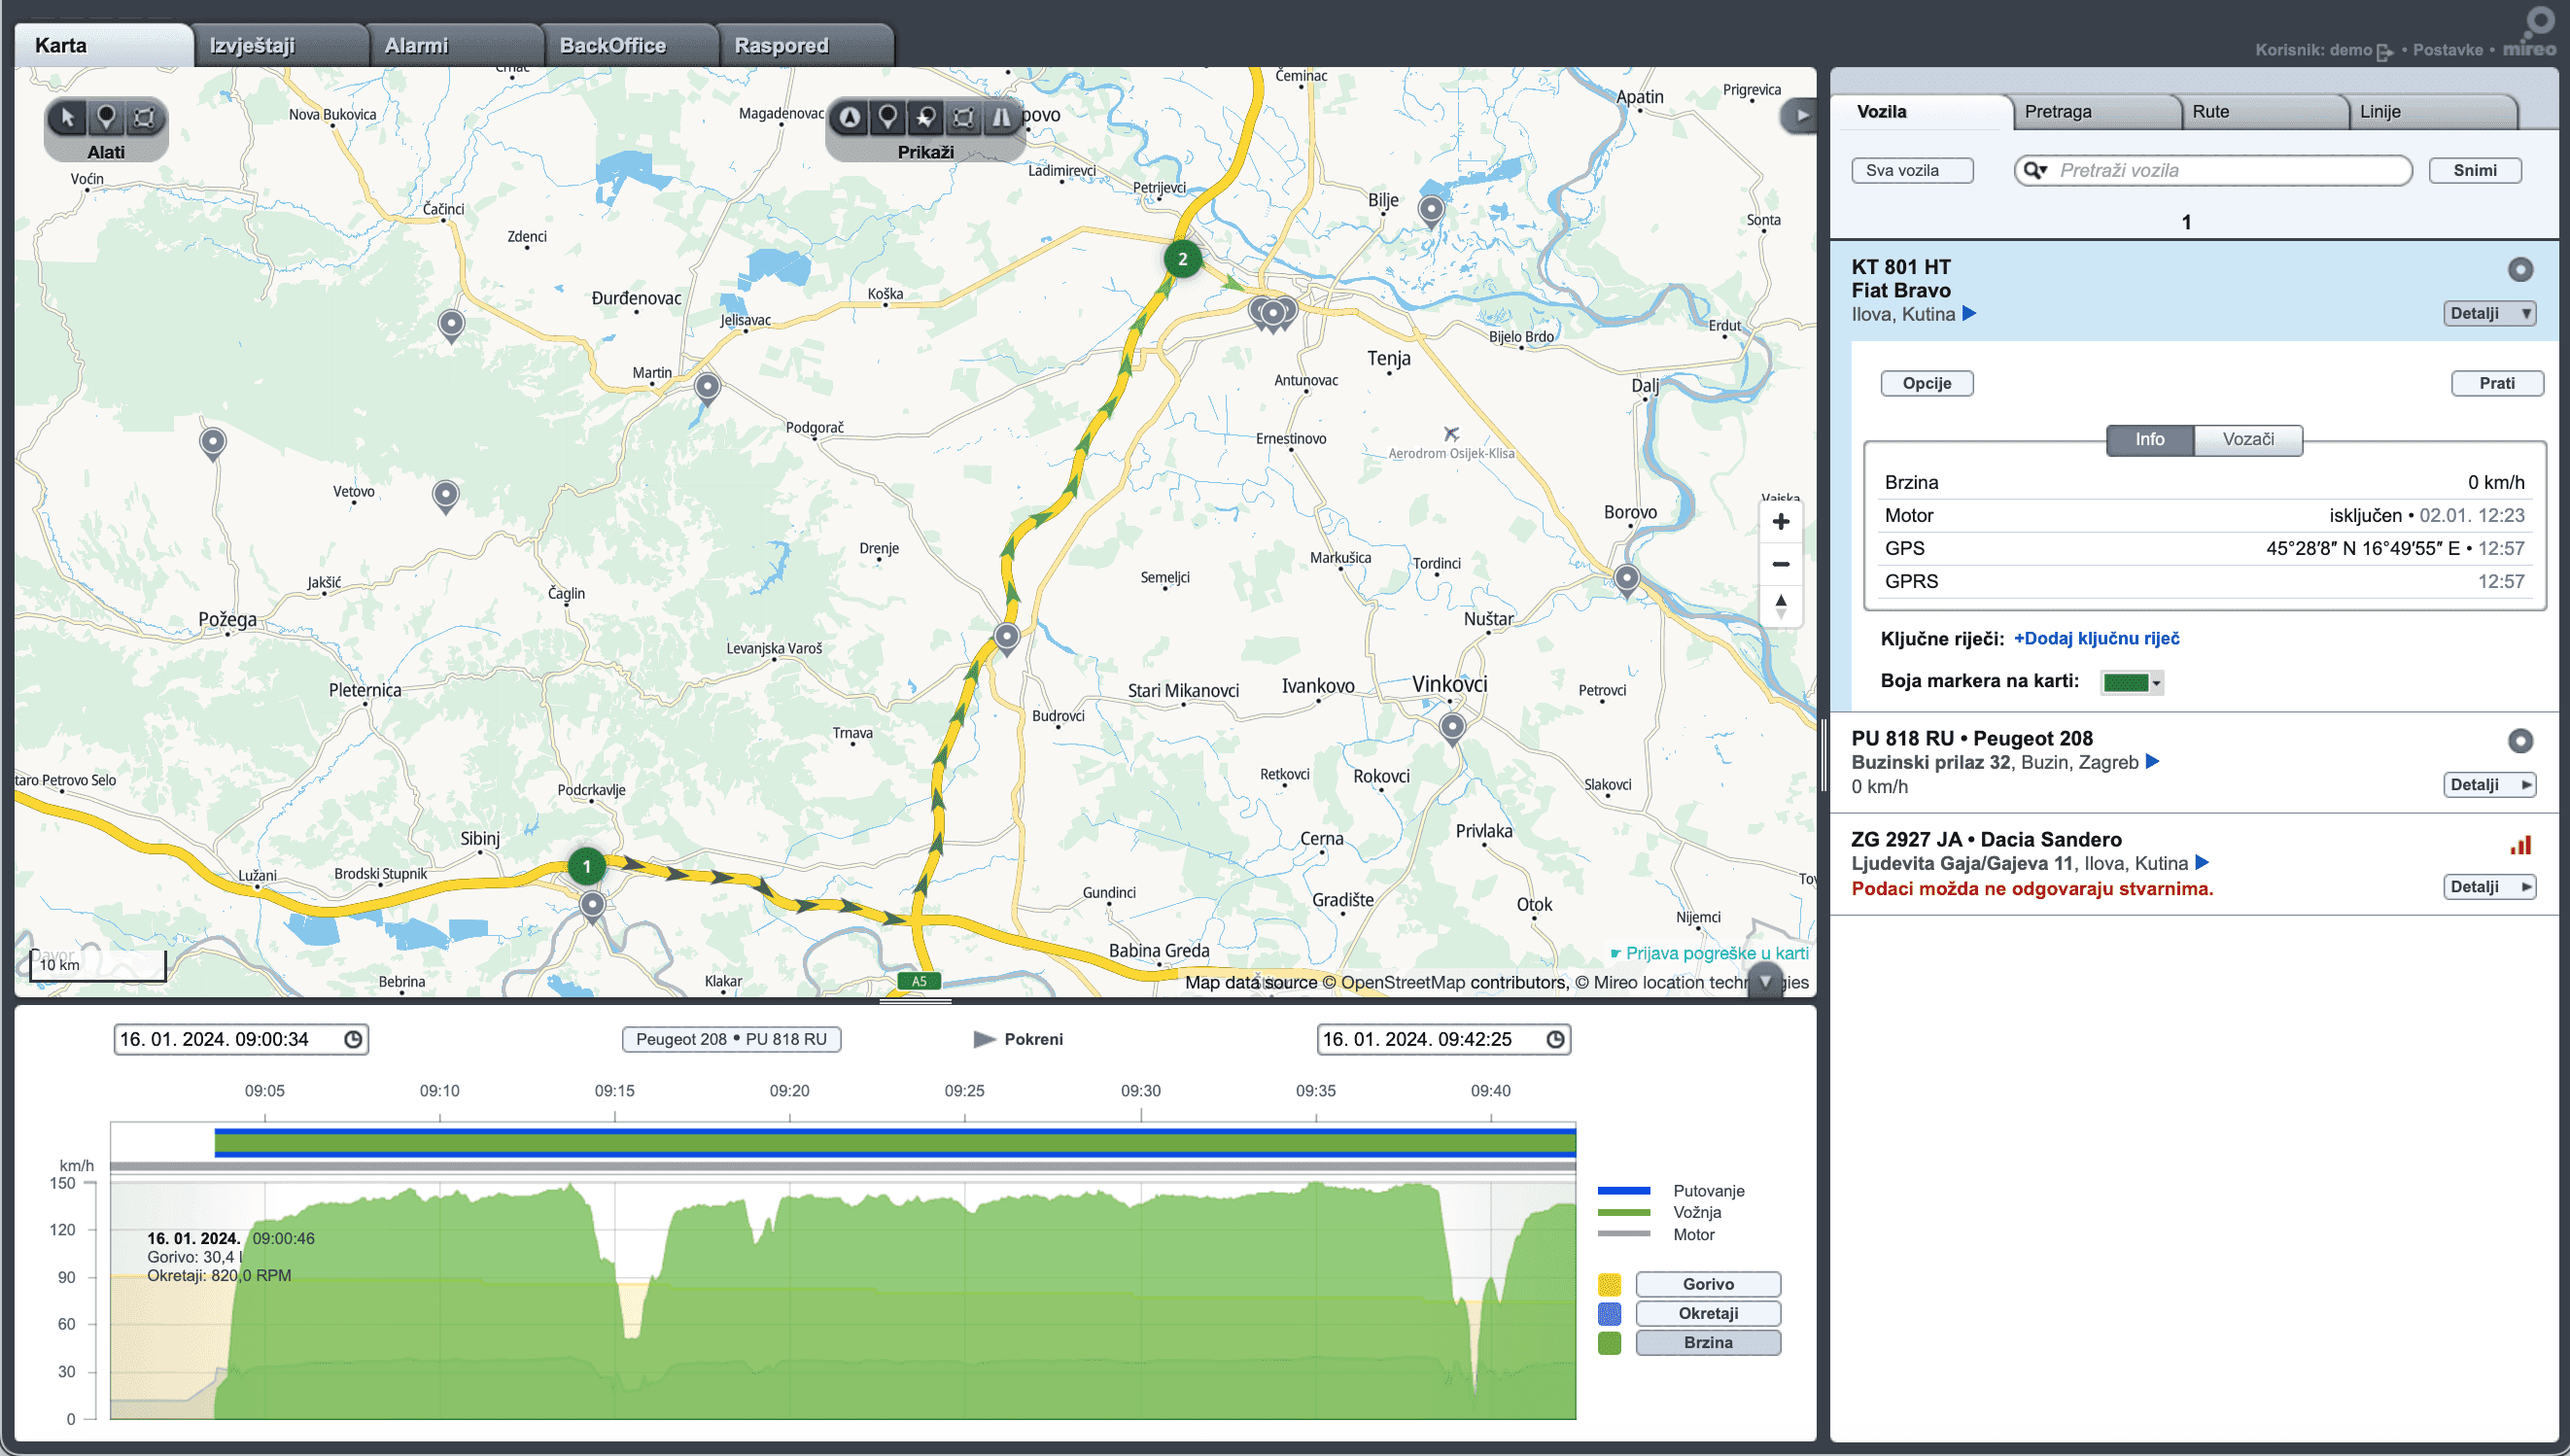Expand Detalji for PU 818 RU

click(x=2489, y=785)
